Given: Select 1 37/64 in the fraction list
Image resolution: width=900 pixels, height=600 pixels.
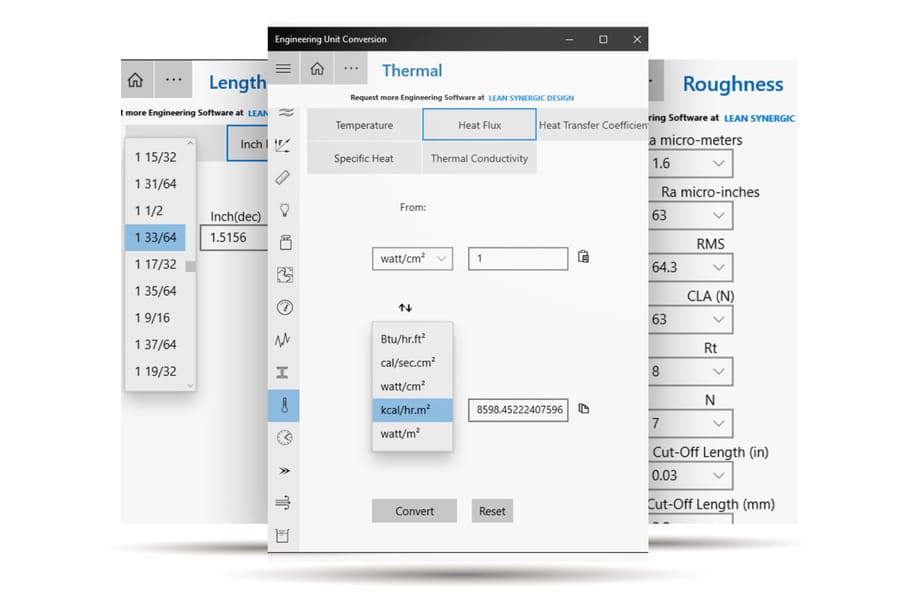Looking at the screenshot, I should [x=156, y=344].
